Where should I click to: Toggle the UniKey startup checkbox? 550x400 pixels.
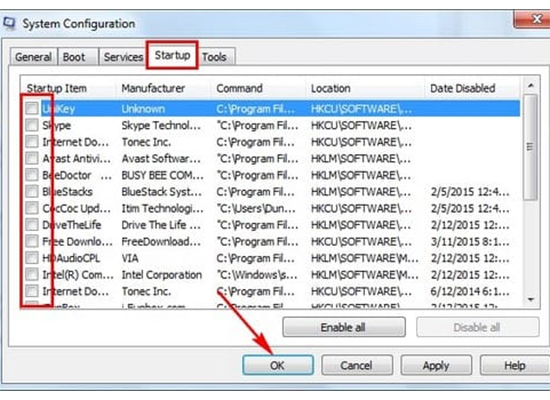click(32, 108)
